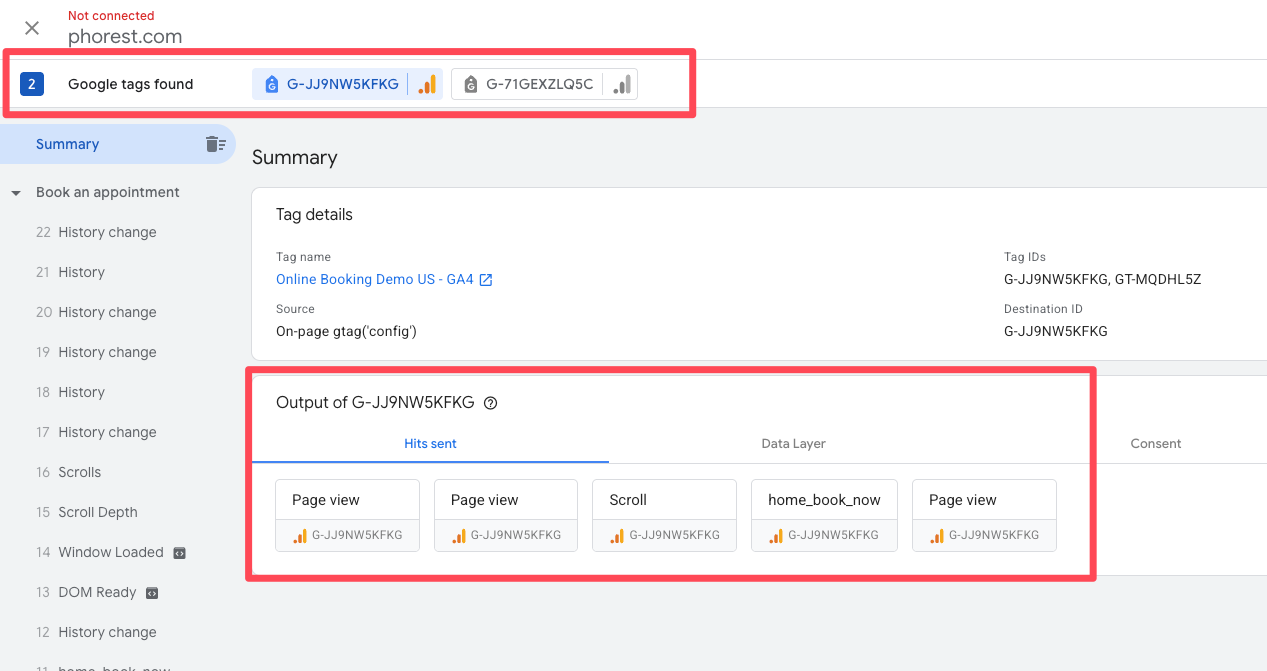Click the clear events icon beside Summary
The image size is (1267, 671).
[x=215, y=144]
